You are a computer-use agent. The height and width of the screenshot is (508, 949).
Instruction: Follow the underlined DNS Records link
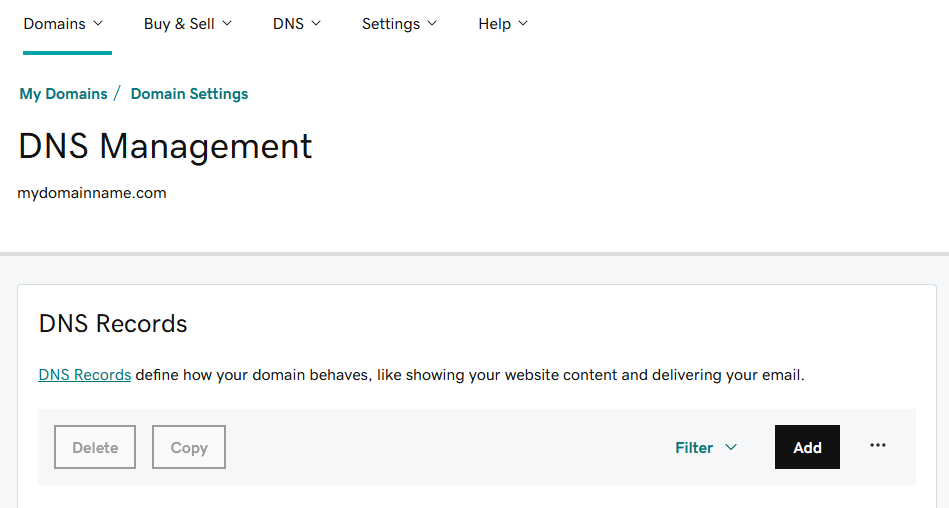(85, 375)
